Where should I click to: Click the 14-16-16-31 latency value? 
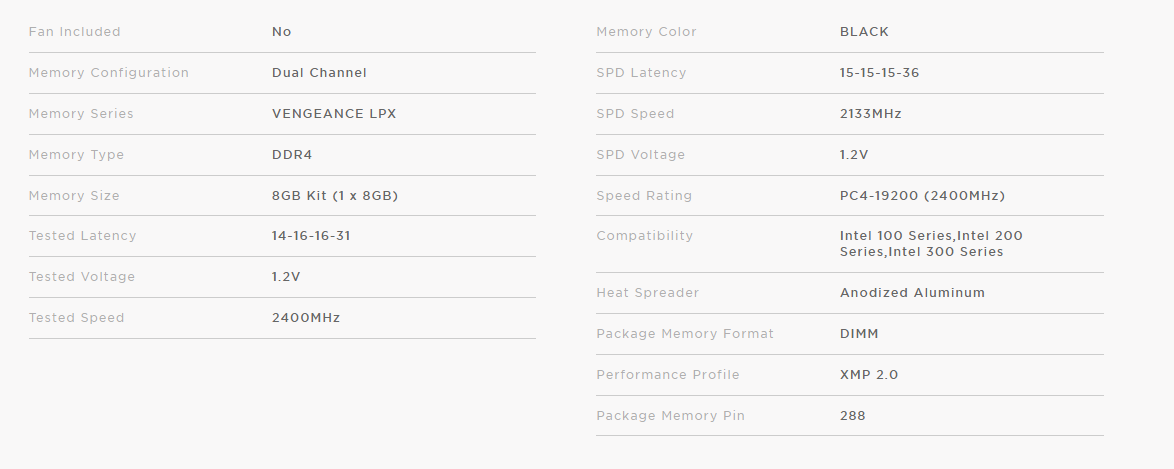click(x=311, y=236)
